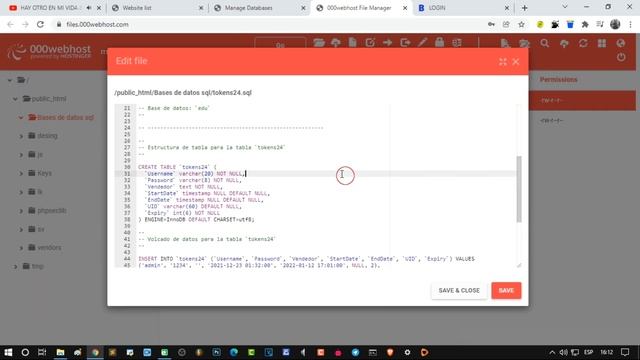Viewport: 640px width, 360px height.
Task: Click the Permissions column header
Action: click(x=558, y=80)
